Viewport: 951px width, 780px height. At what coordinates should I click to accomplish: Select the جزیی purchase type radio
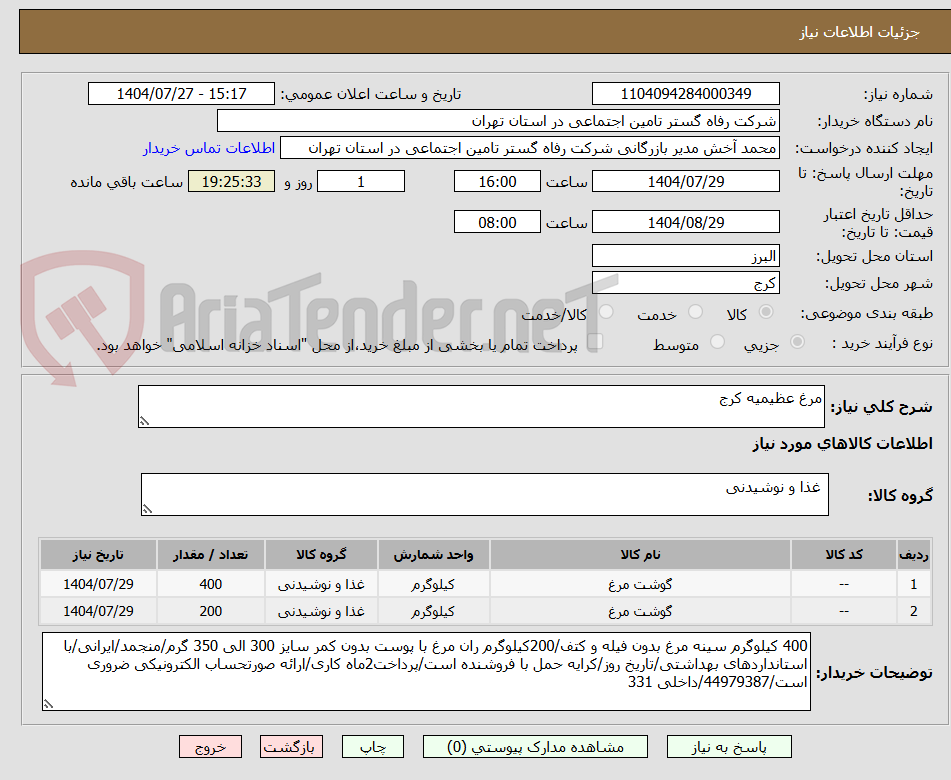pyautogui.click(x=798, y=342)
